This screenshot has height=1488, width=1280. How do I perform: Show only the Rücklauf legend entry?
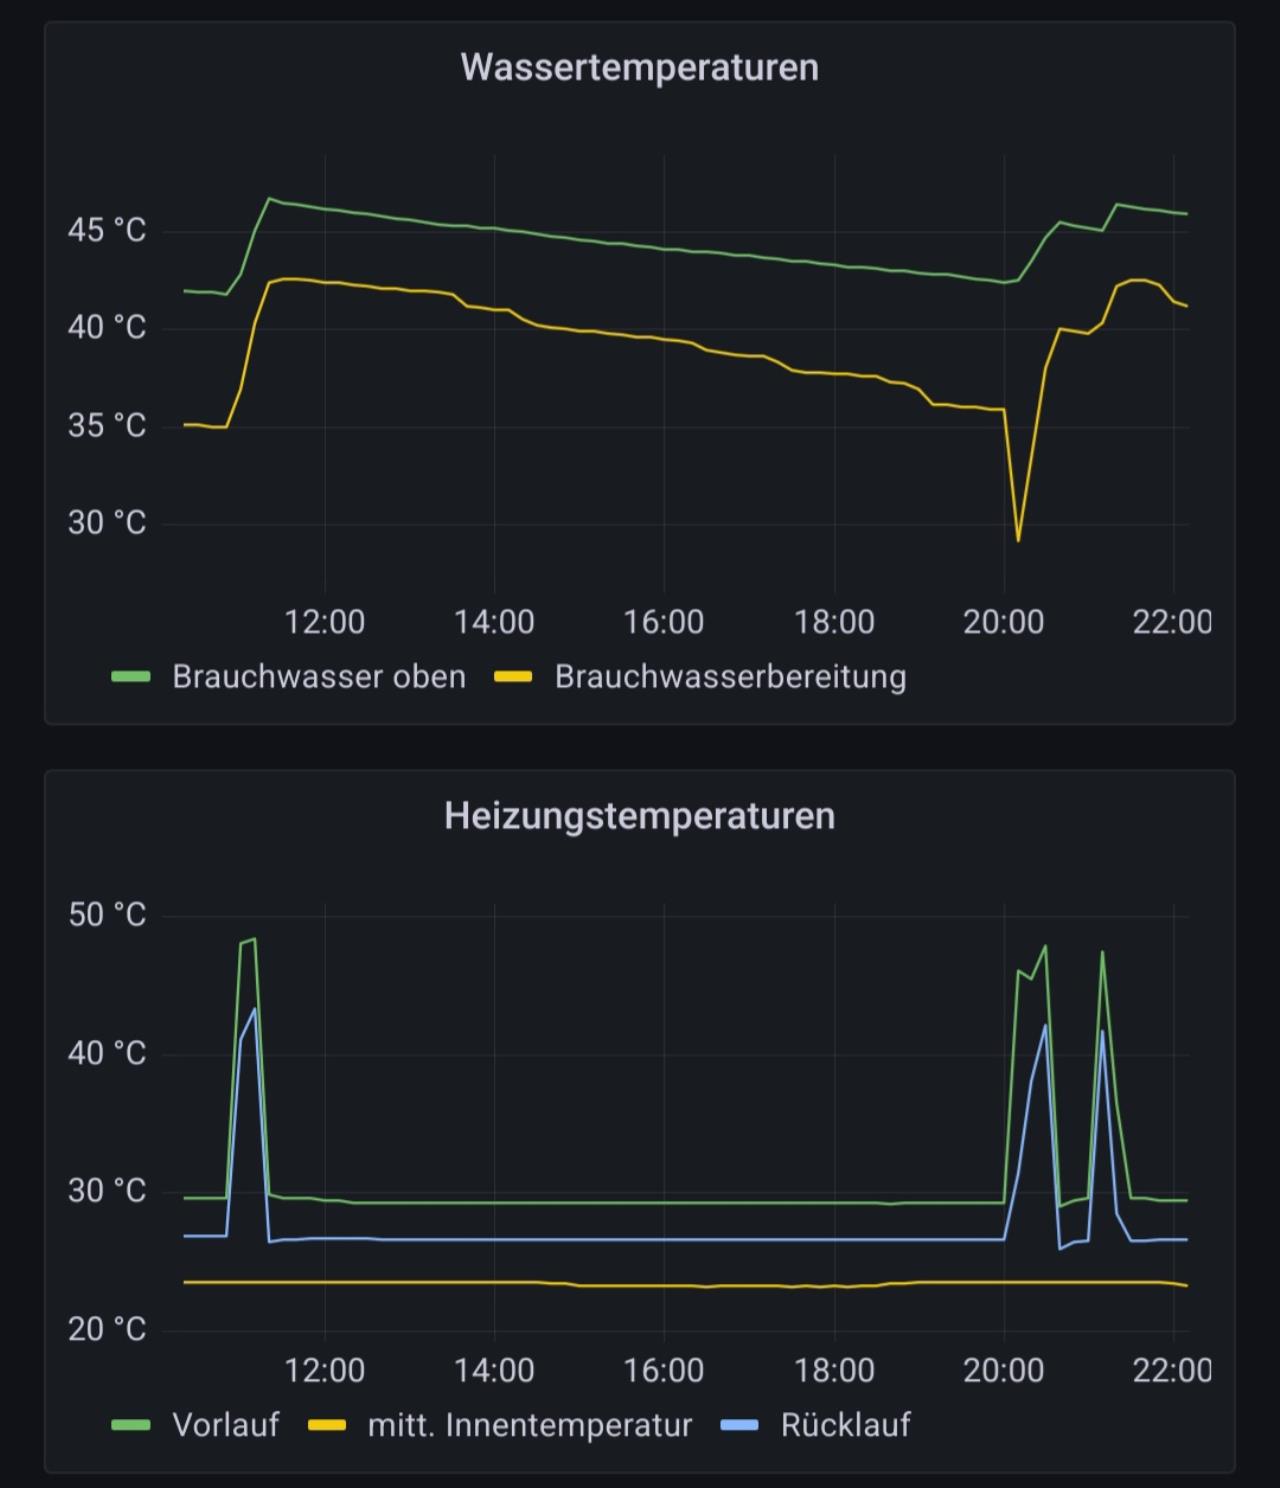[x=845, y=1425]
